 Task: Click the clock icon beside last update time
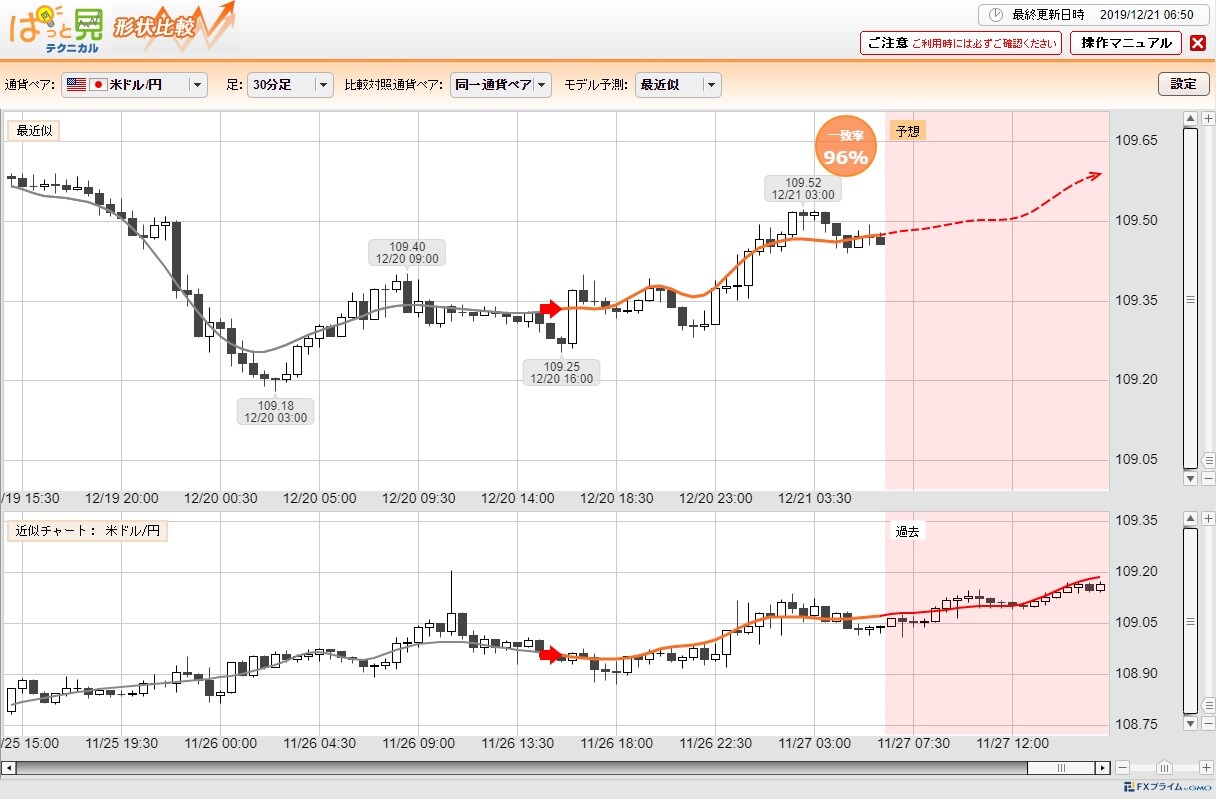click(995, 15)
